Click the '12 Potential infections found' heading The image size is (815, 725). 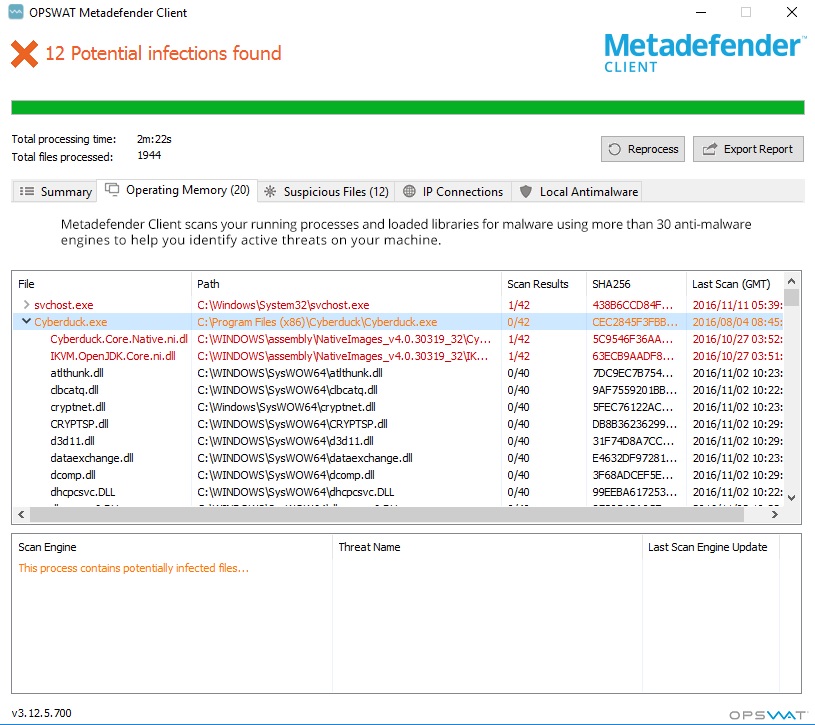coord(163,53)
